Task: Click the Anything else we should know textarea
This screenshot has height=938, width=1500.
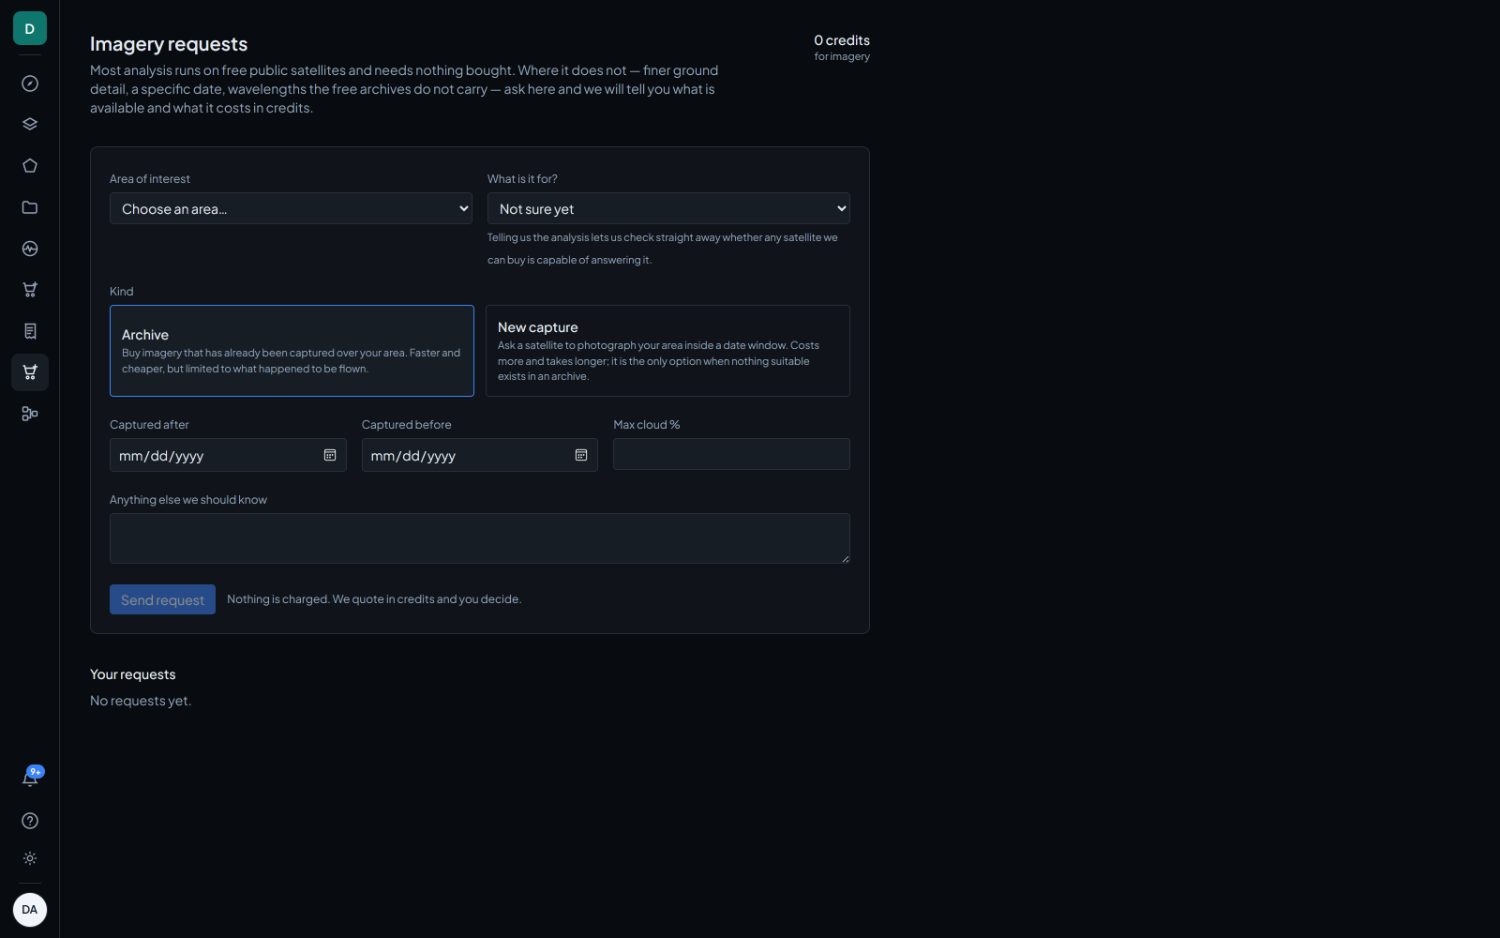Action: pyautogui.click(x=480, y=539)
